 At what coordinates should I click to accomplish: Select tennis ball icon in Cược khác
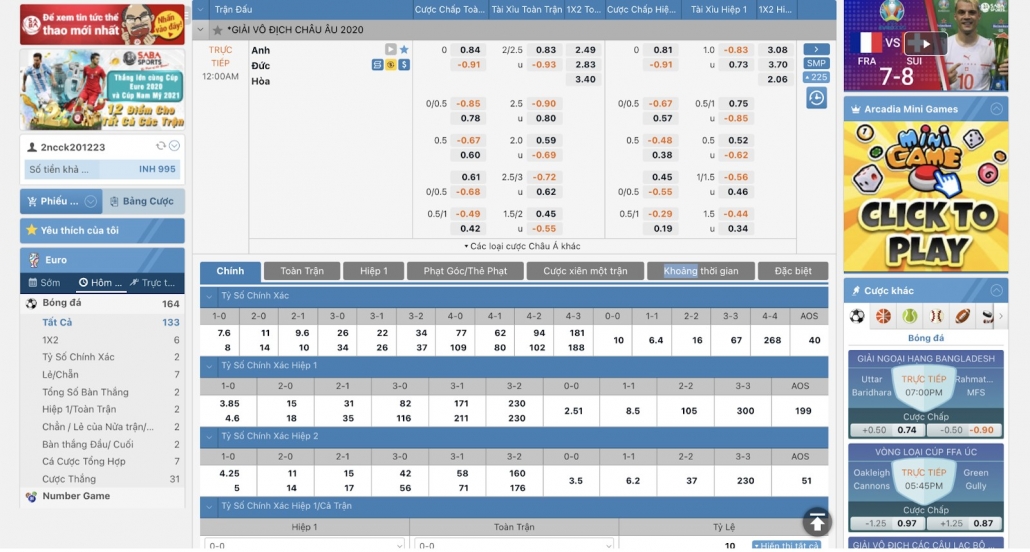pyautogui.click(x=909, y=316)
